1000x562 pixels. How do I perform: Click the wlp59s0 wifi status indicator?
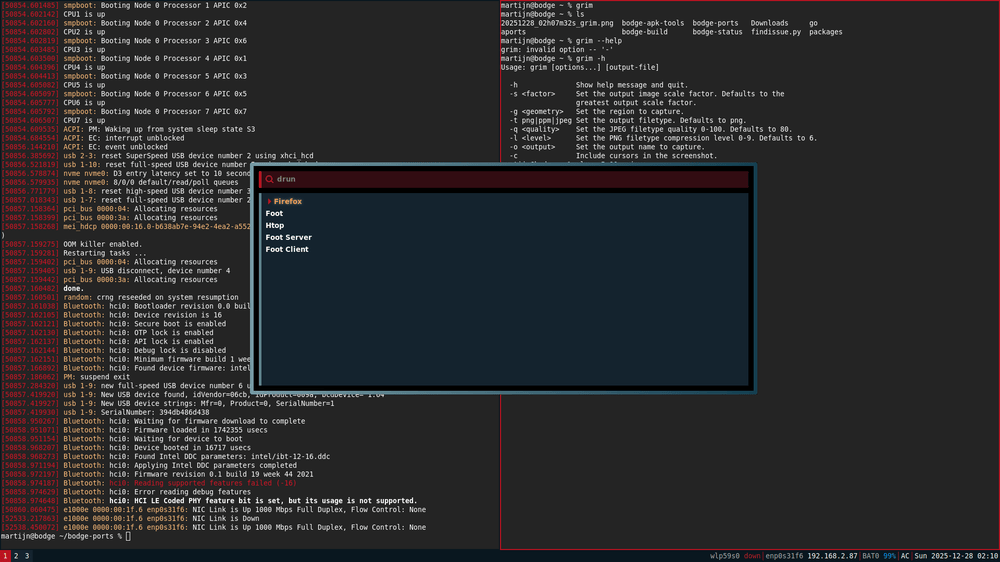pos(737,555)
